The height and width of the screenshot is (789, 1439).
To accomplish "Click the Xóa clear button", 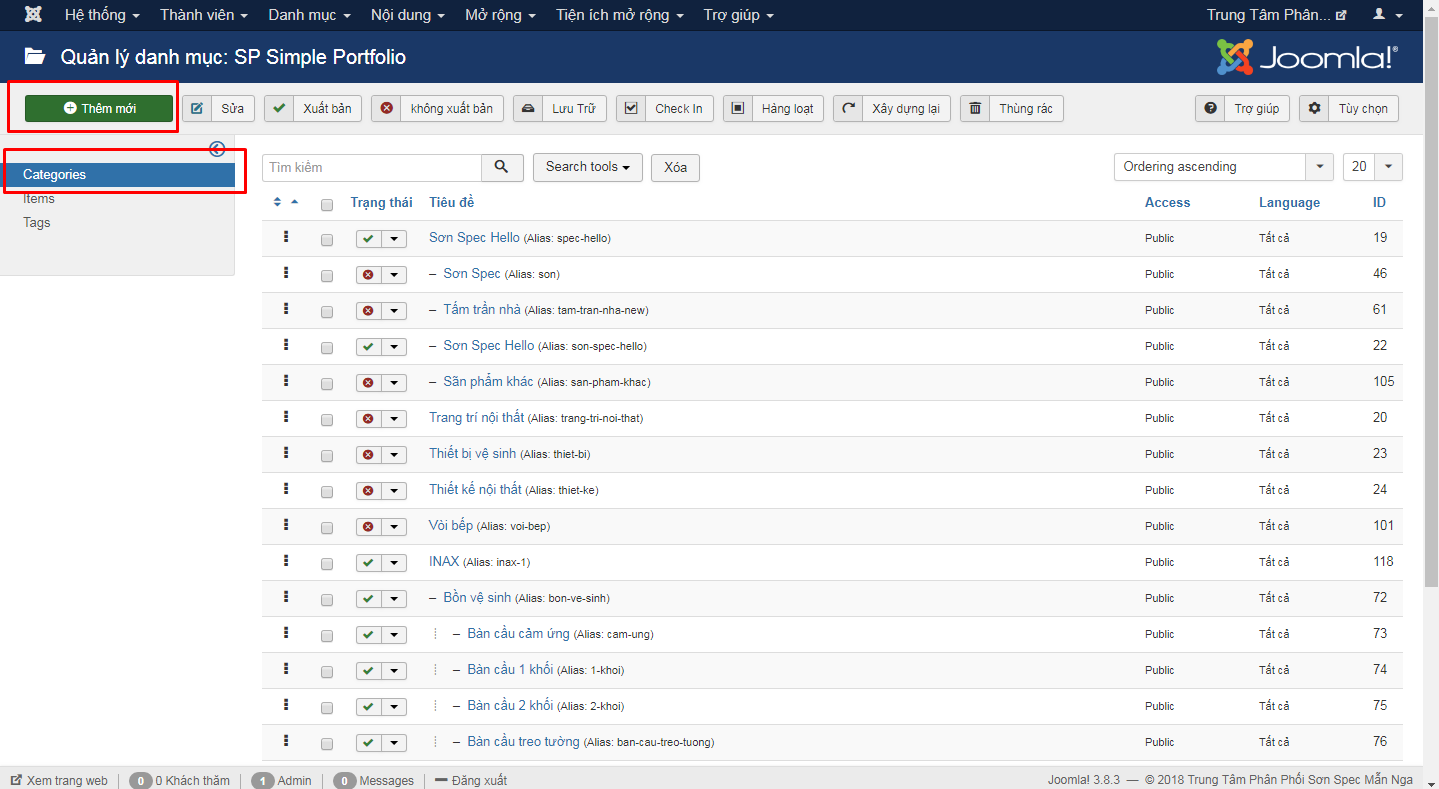I will [675, 167].
